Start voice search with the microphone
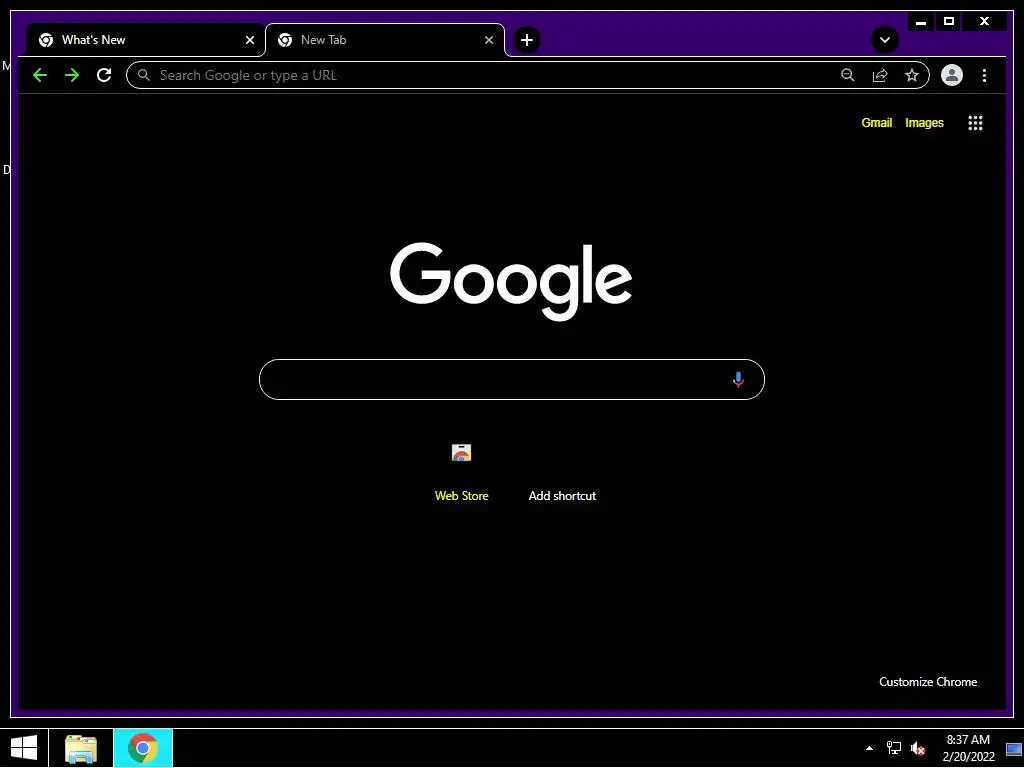Viewport: 1024px width, 768px height. [x=738, y=379]
